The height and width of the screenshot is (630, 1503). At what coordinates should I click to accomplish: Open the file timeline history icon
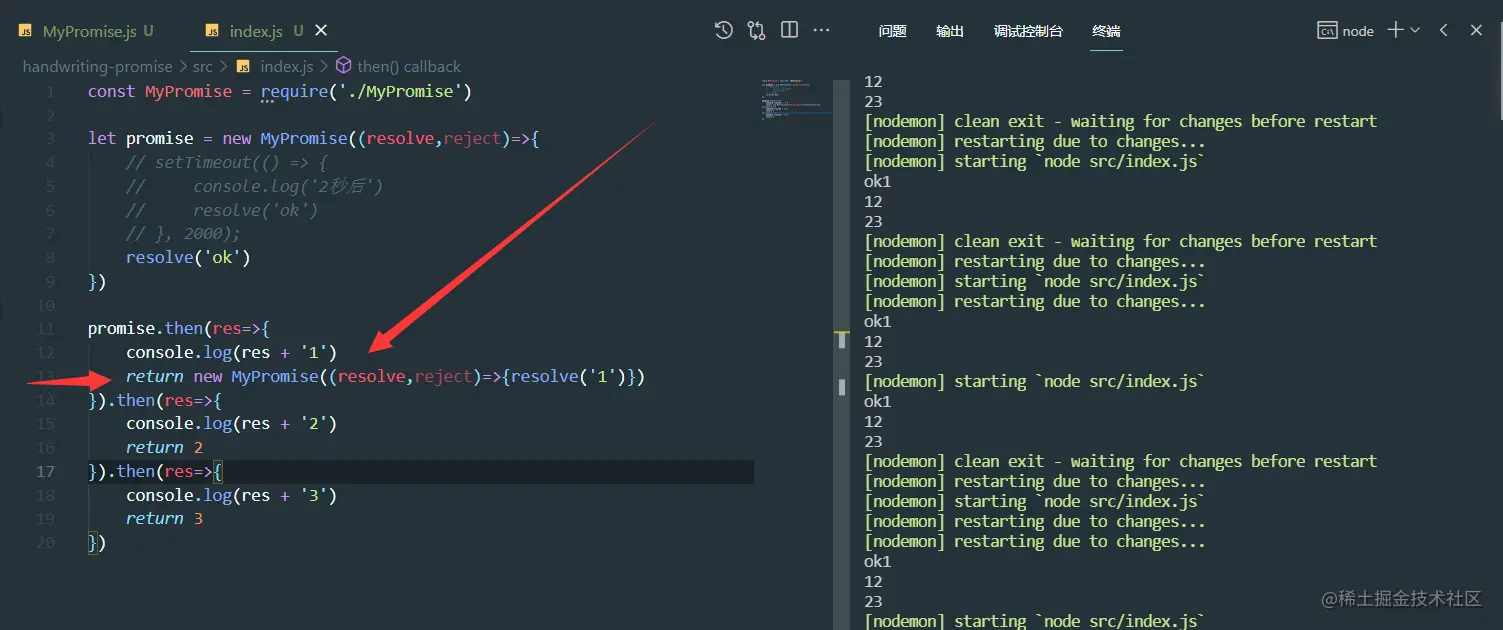tap(724, 30)
